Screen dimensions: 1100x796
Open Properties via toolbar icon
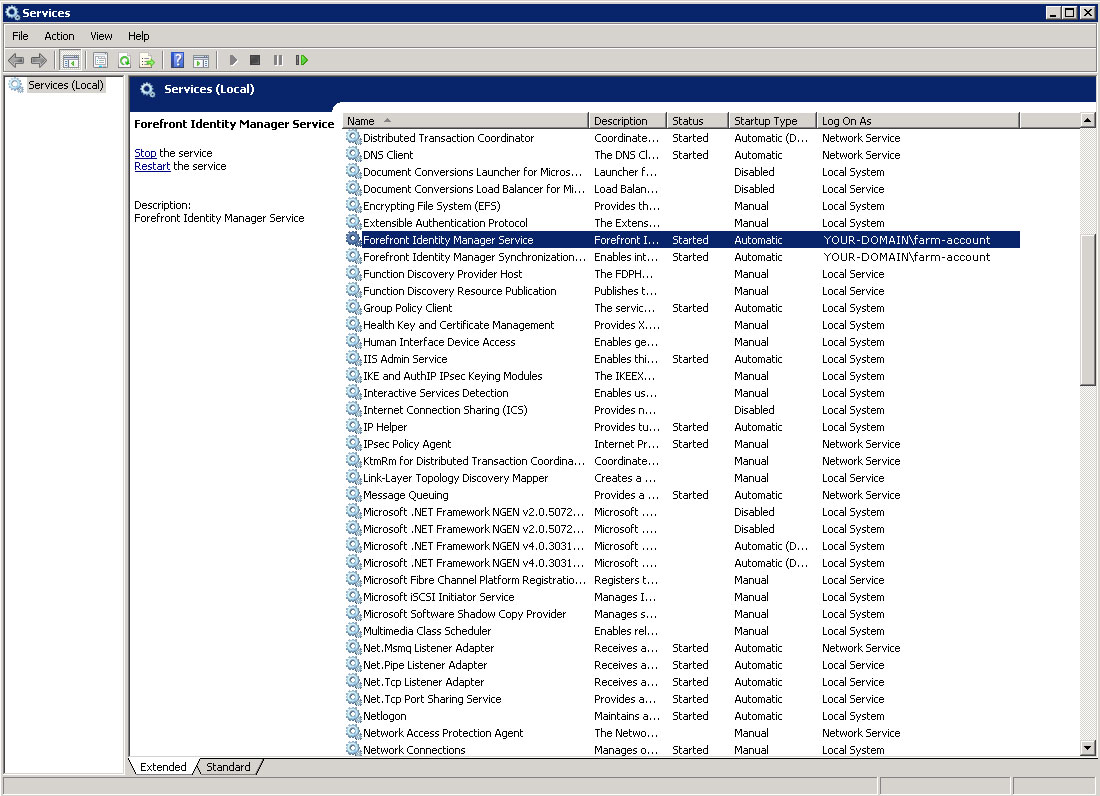tap(100, 60)
